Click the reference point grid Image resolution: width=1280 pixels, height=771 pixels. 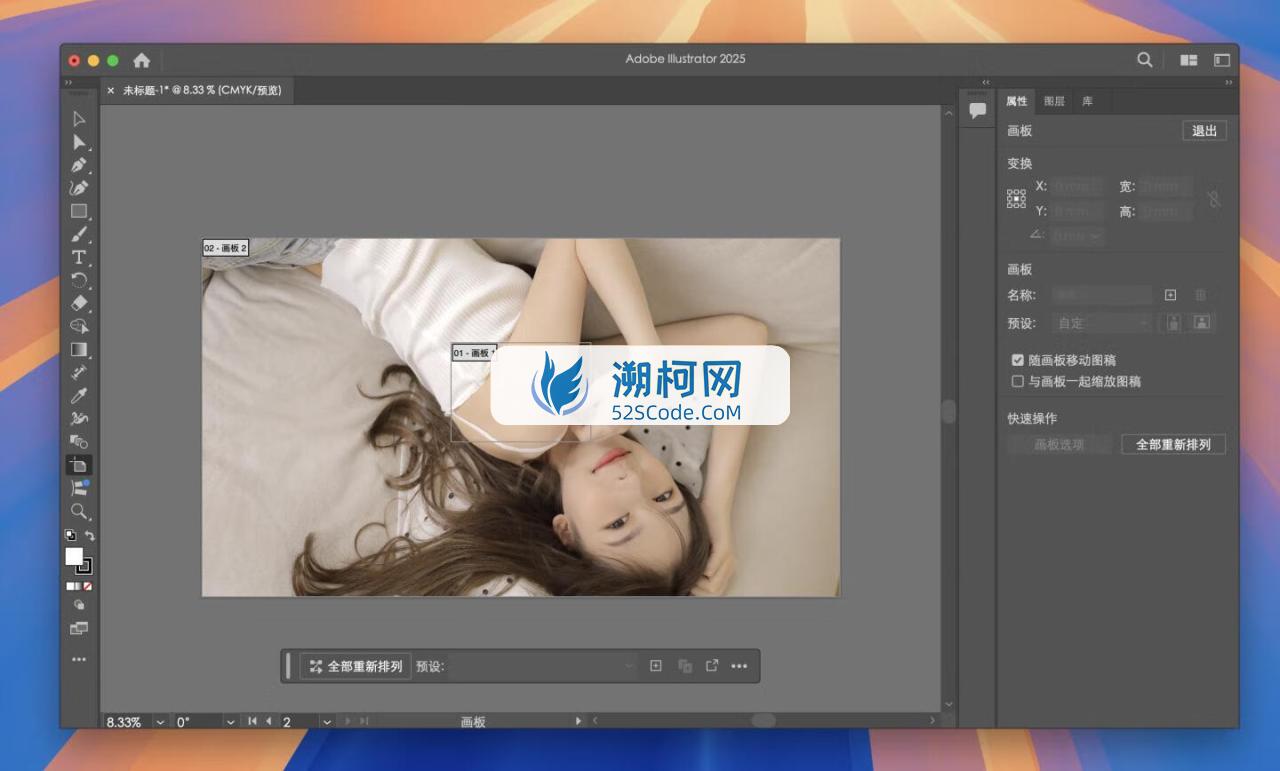[x=1016, y=198]
